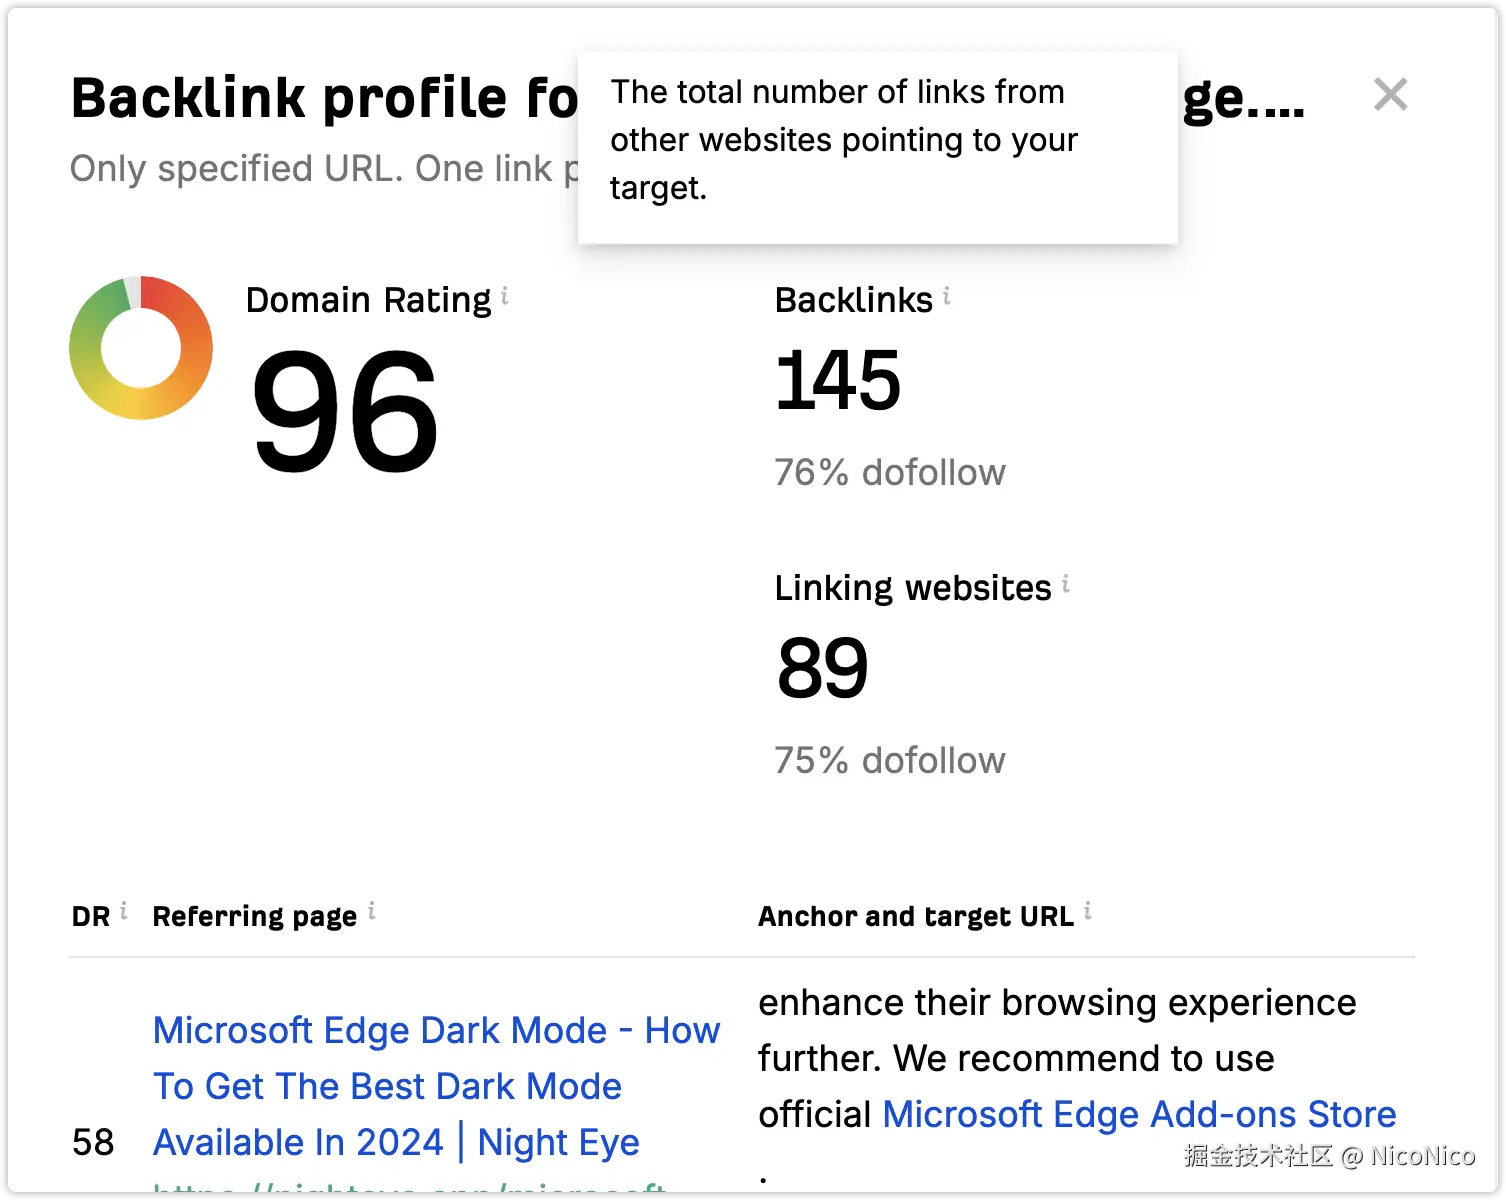
Task: Click the 75% dofollow text under Linking websites
Action: [889, 761]
